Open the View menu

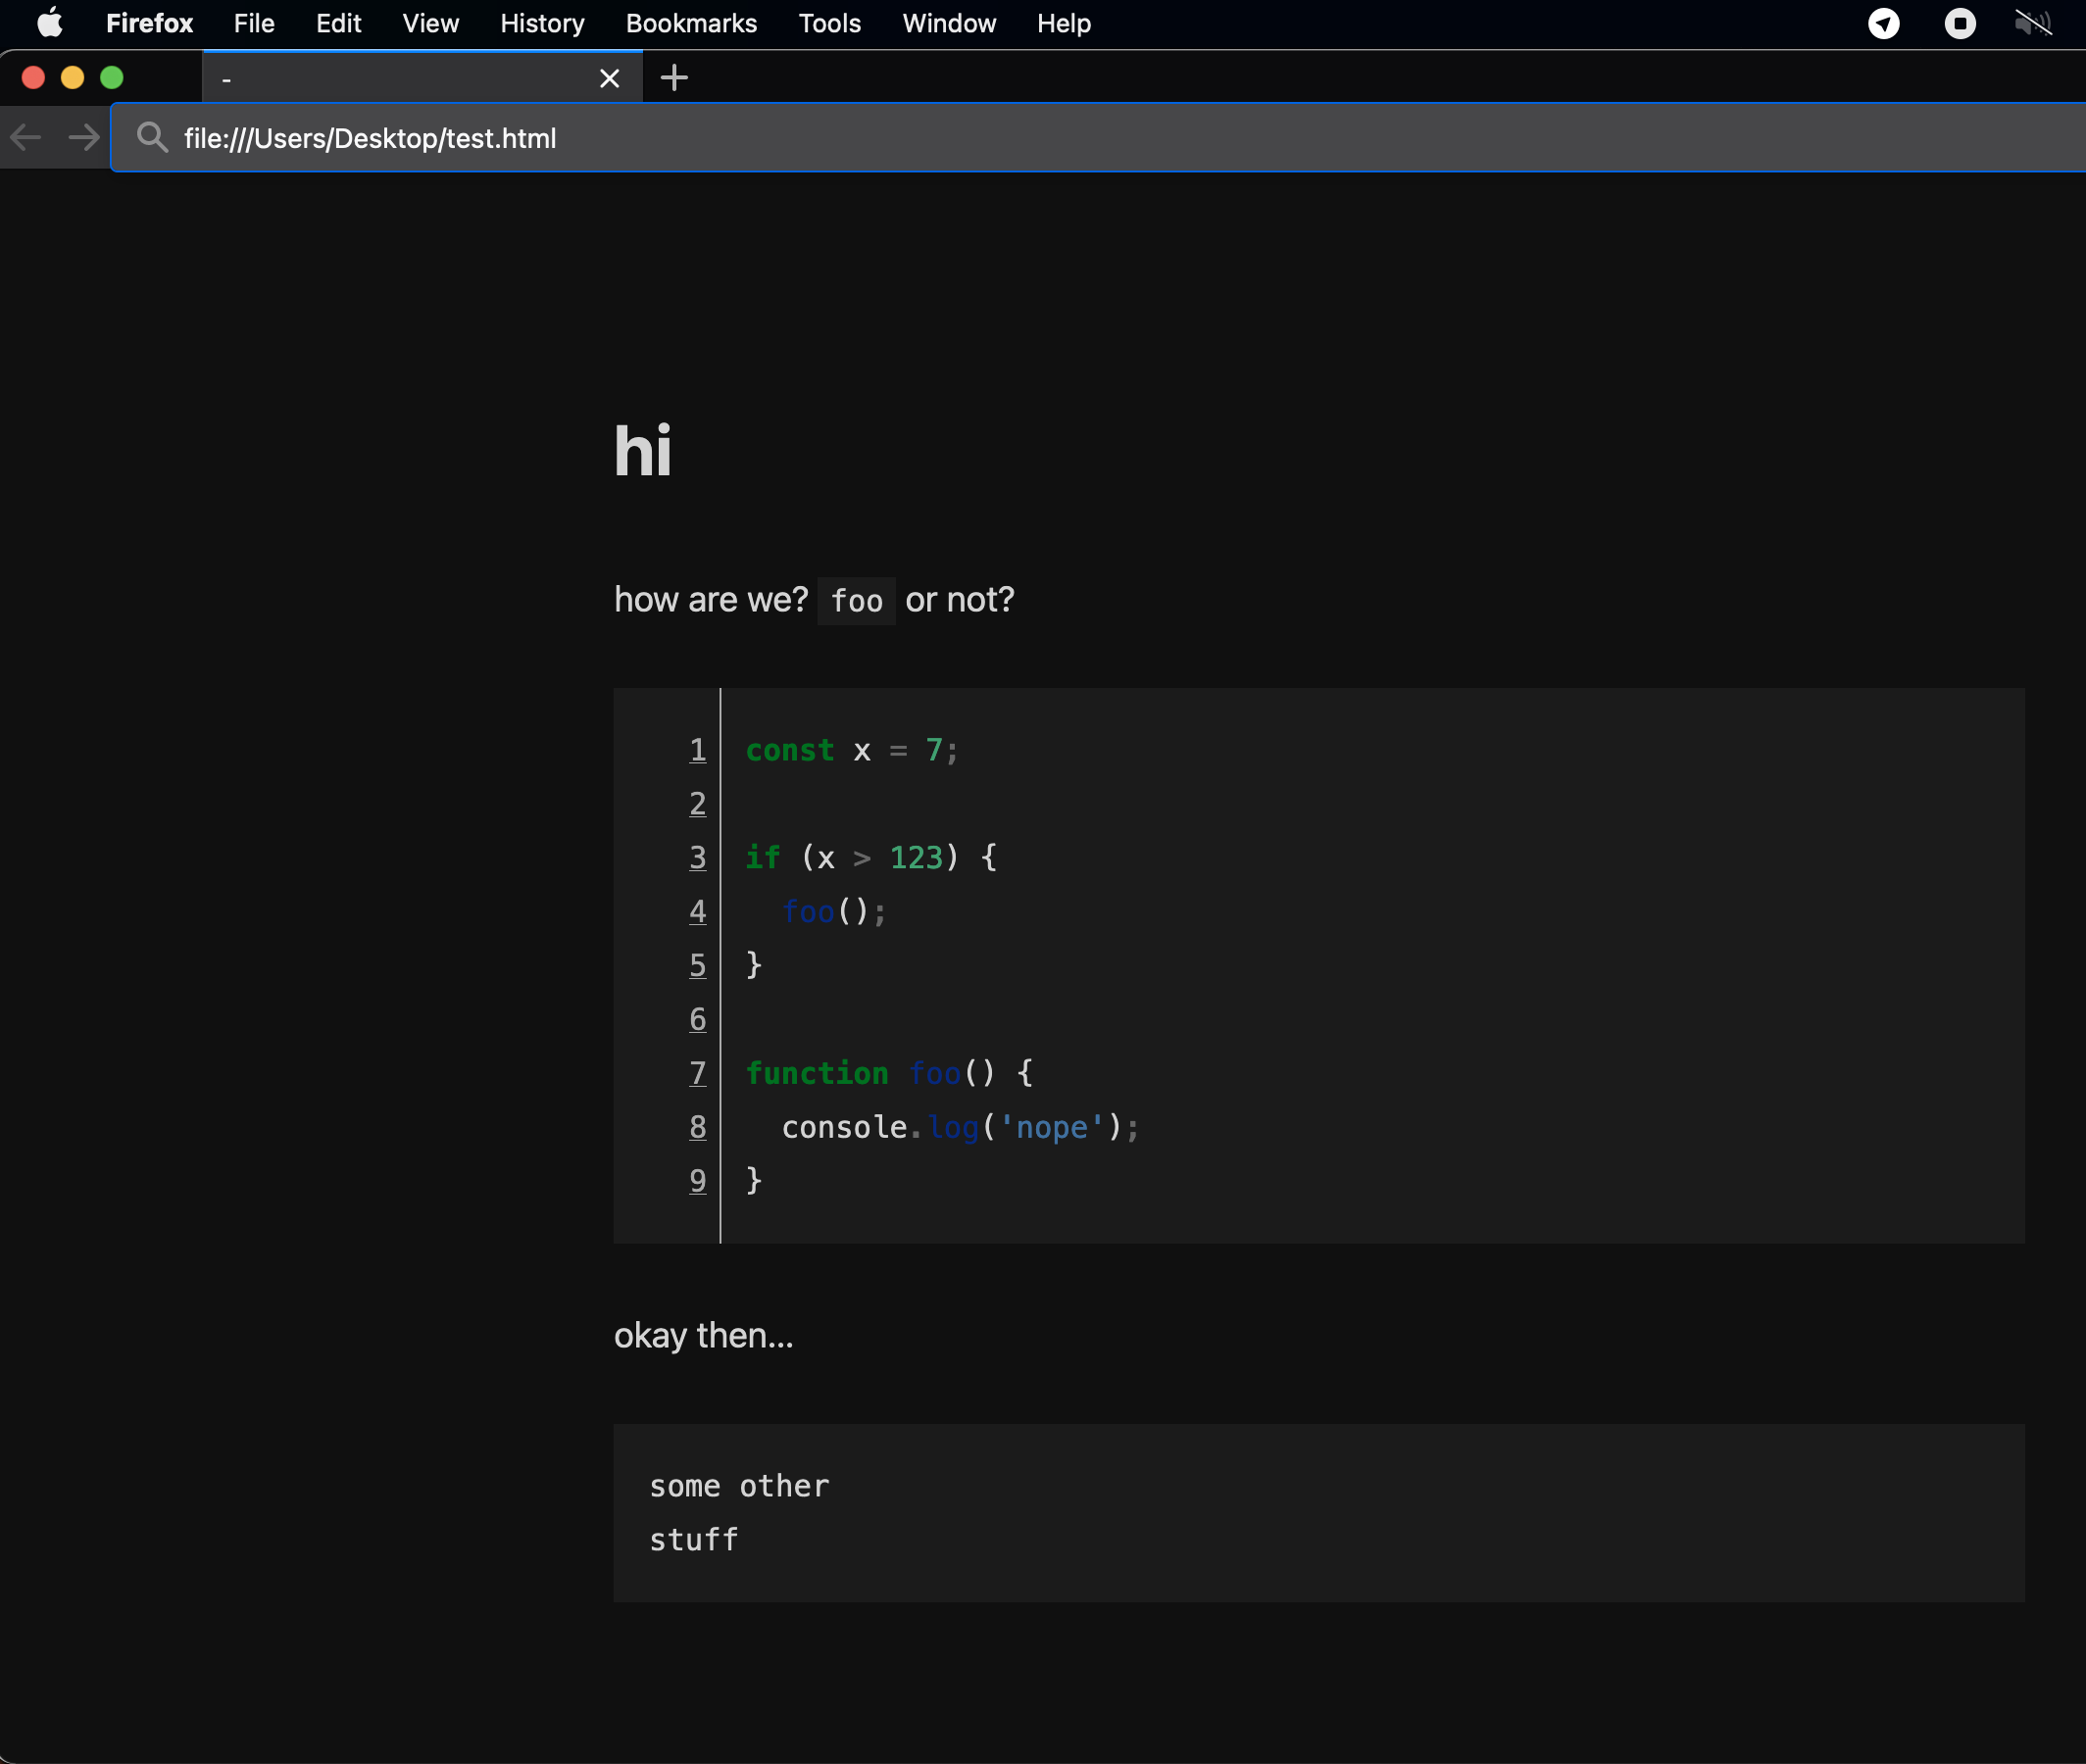click(430, 23)
